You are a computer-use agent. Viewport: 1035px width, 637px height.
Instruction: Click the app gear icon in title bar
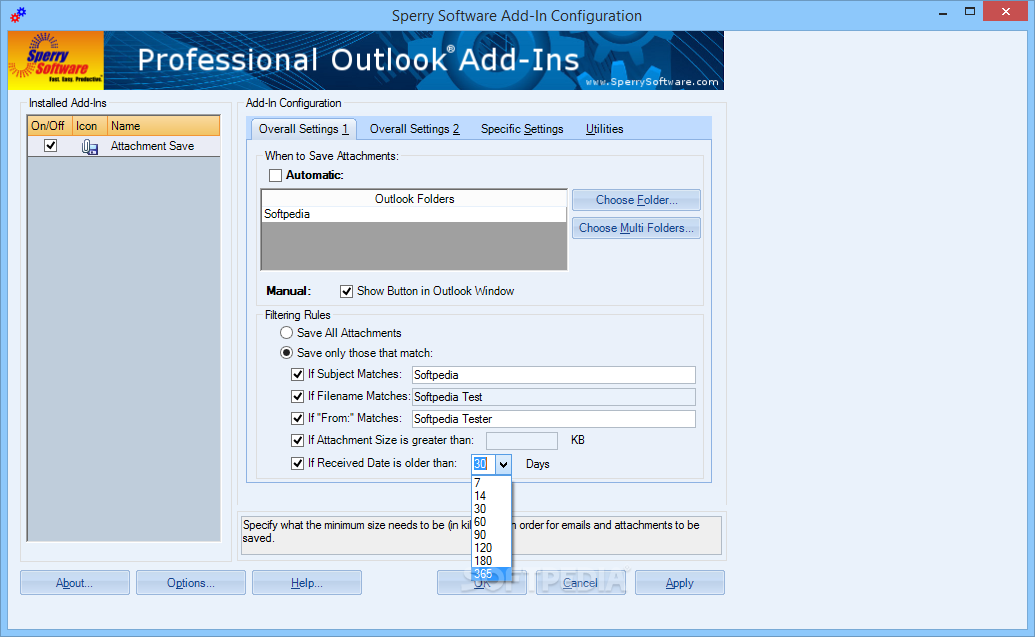click(x=18, y=15)
